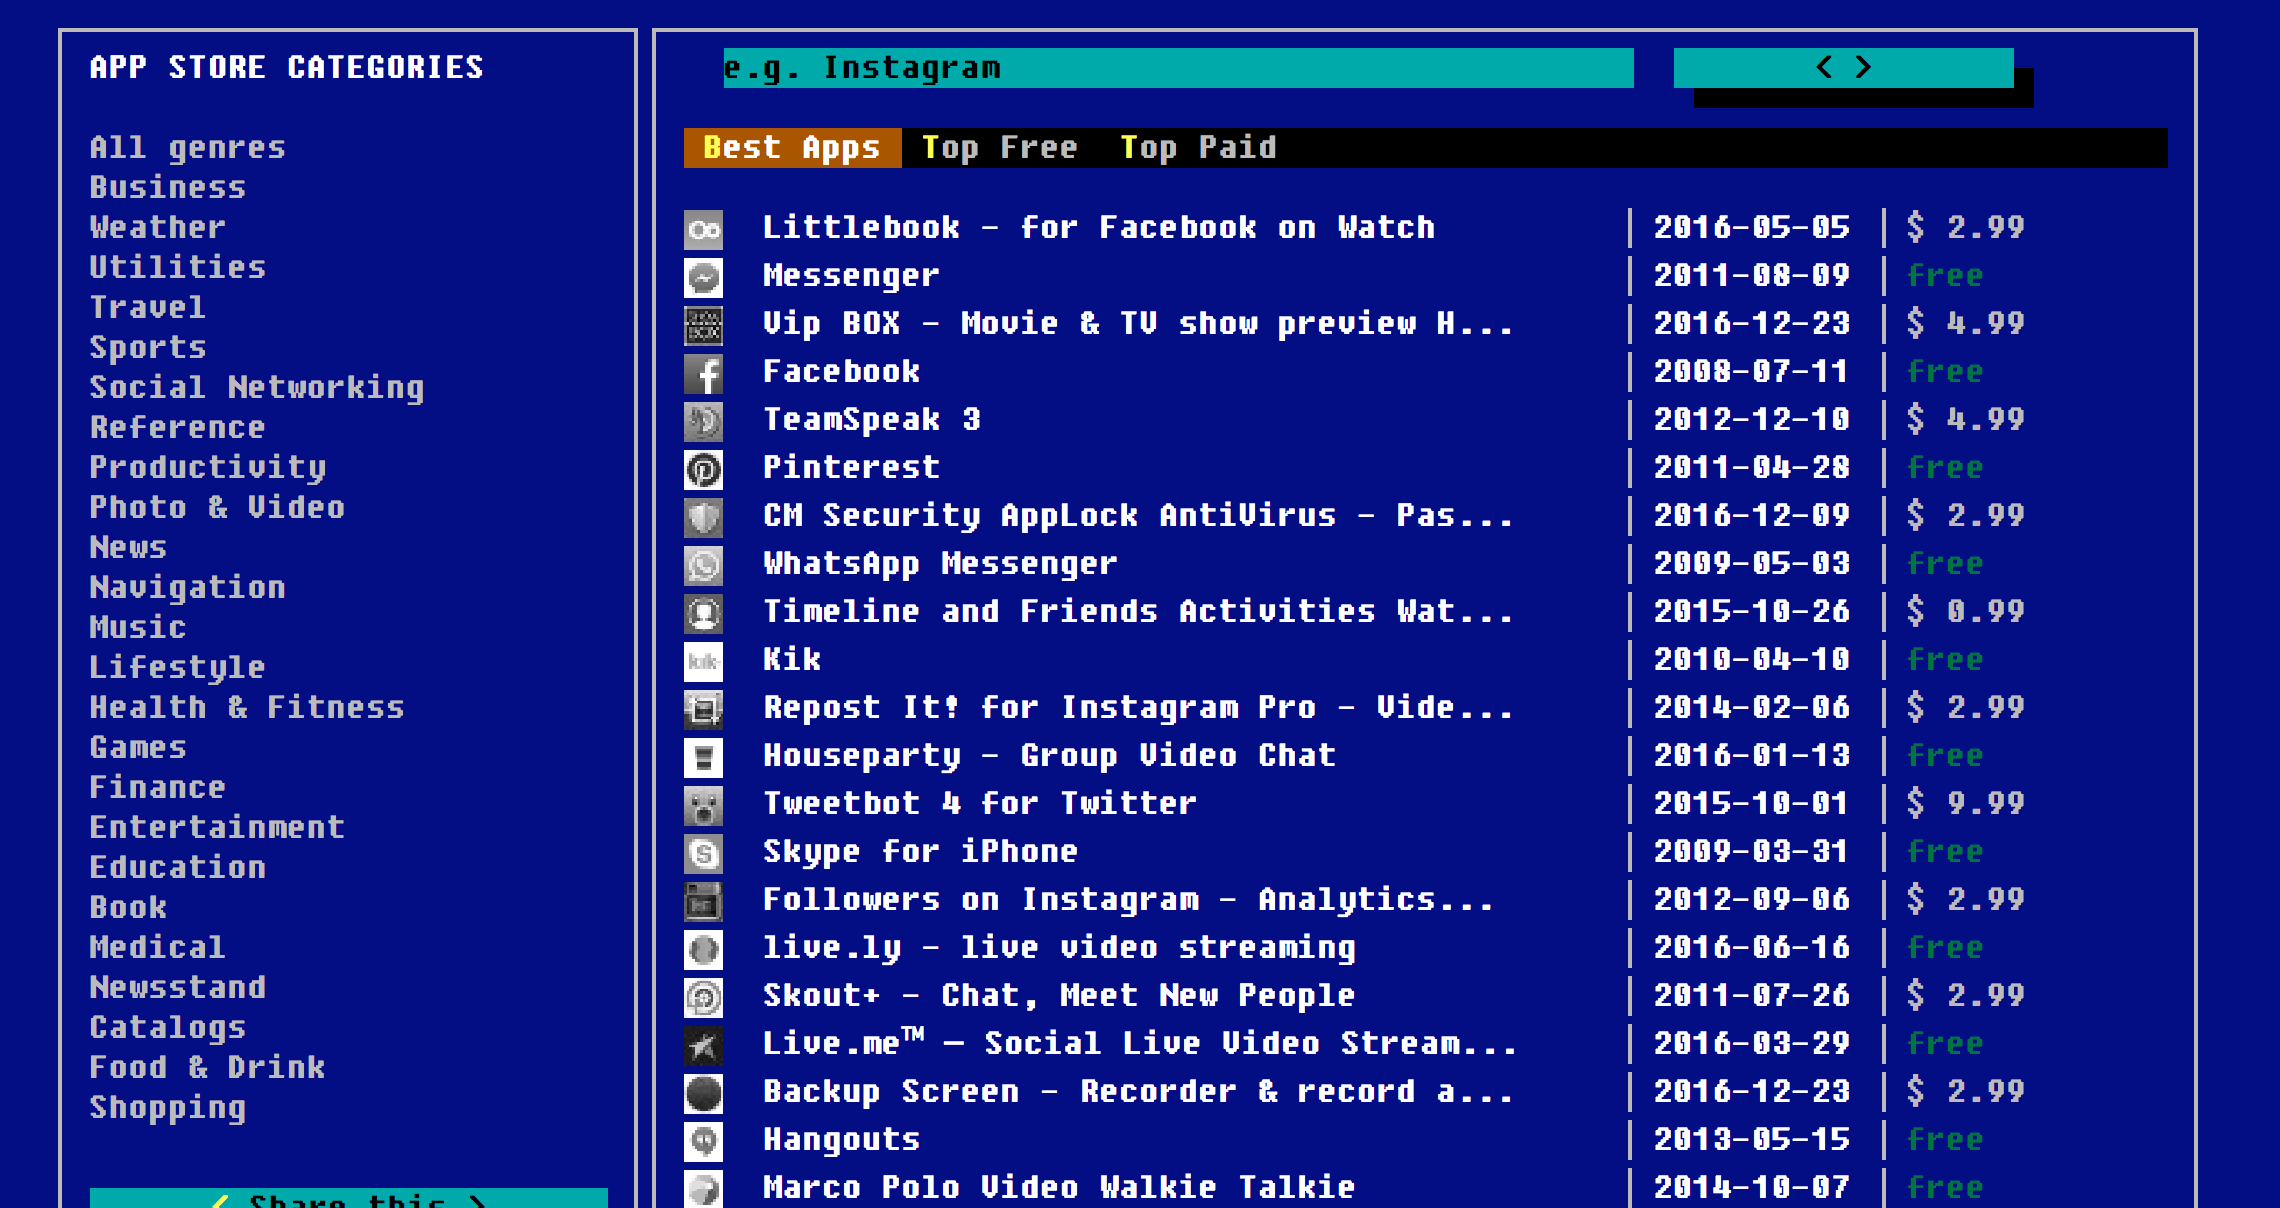Viewport: 2280px width, 1208px height.
Task: Select the Best Apps tab
Action: [791, 148]
